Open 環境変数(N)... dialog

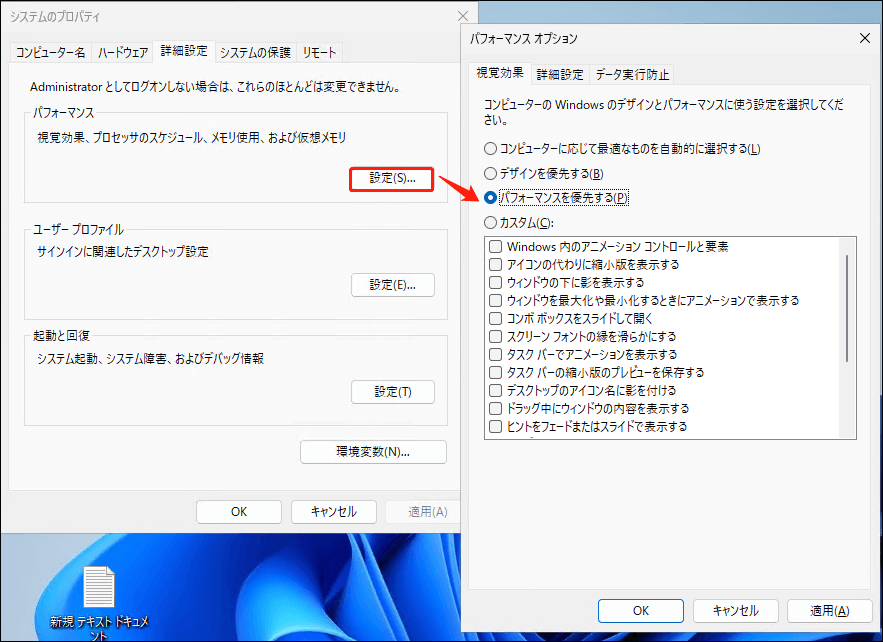[x=373, y=452]
